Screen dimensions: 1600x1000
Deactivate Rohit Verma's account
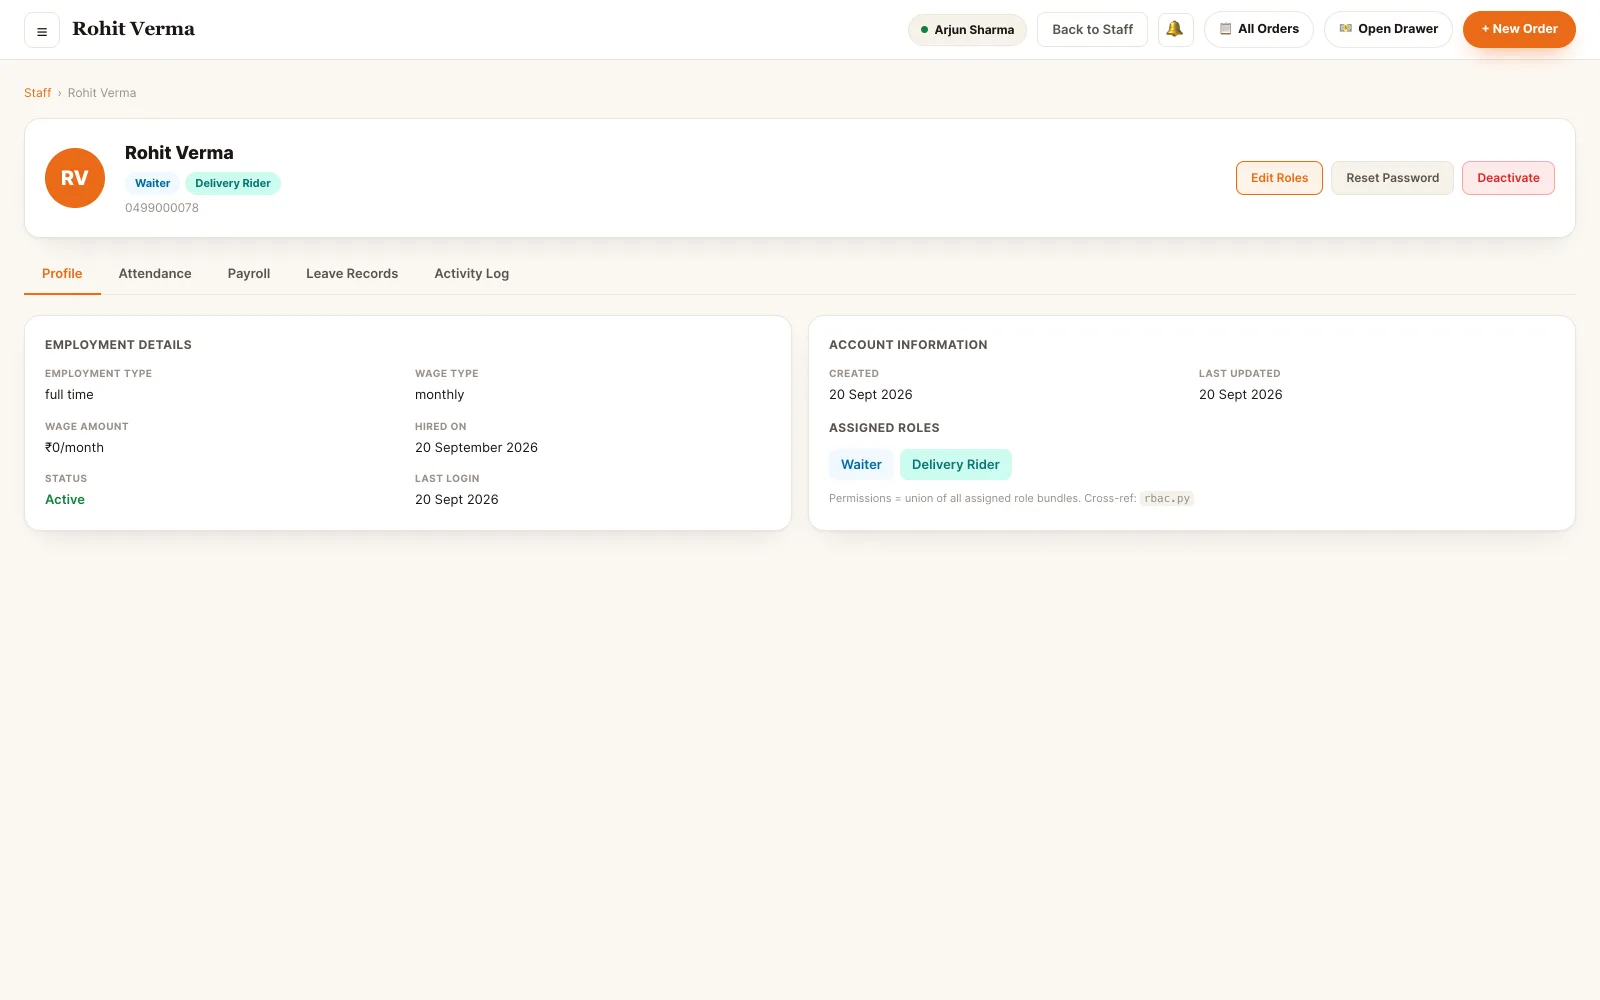point(1508,178)
